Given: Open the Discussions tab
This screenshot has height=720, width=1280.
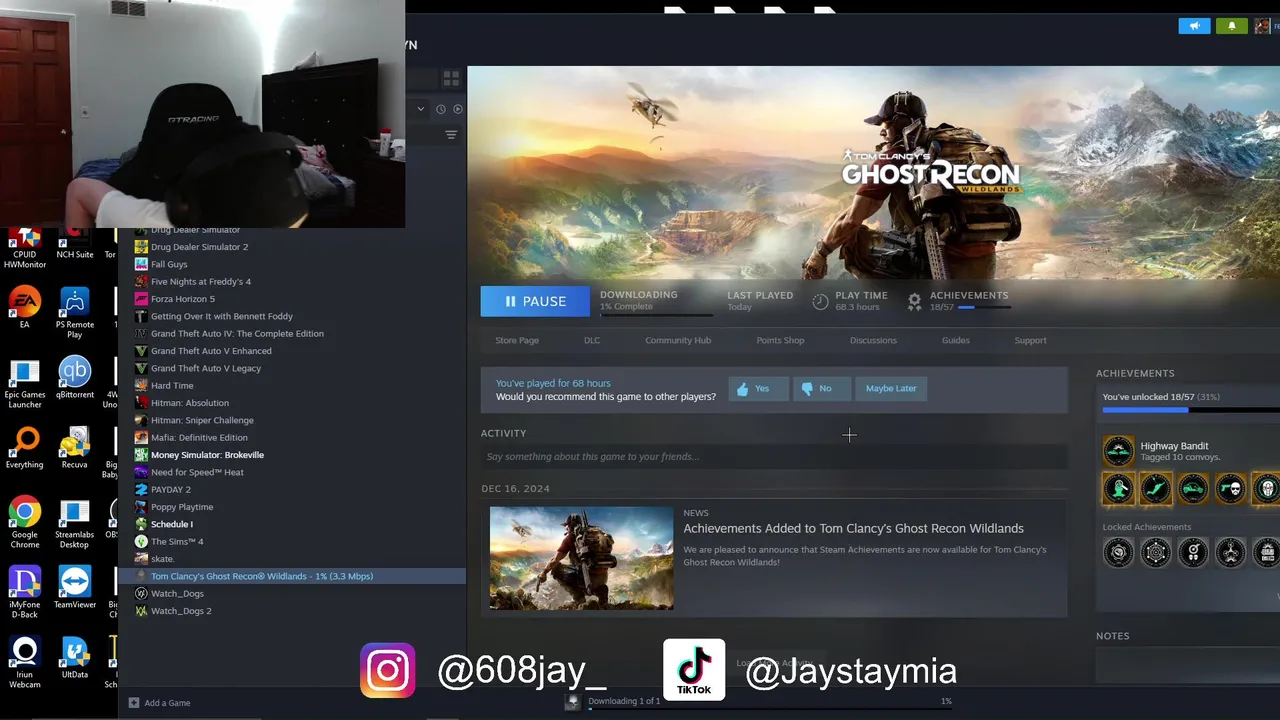Looking at the screenshot, I should 873,340.
